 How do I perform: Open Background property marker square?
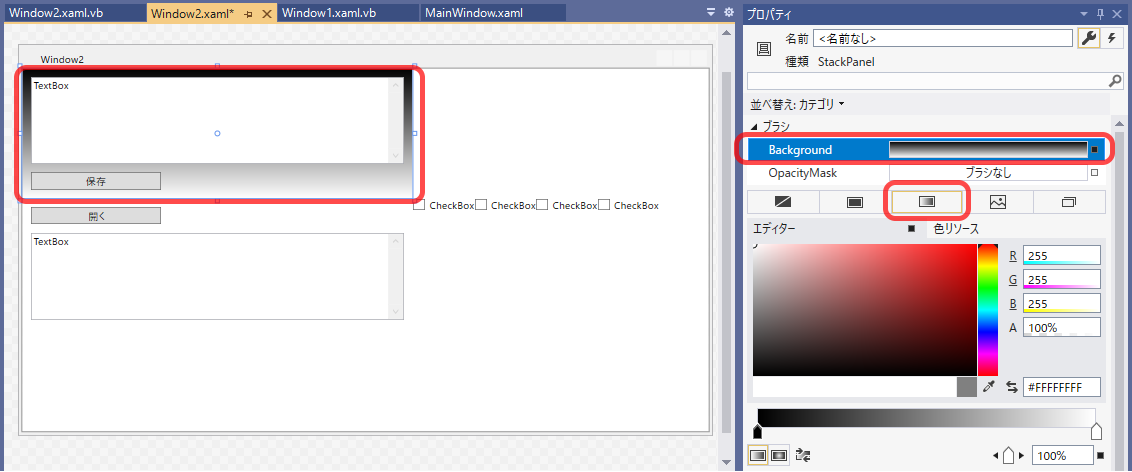pos(1094,150)
